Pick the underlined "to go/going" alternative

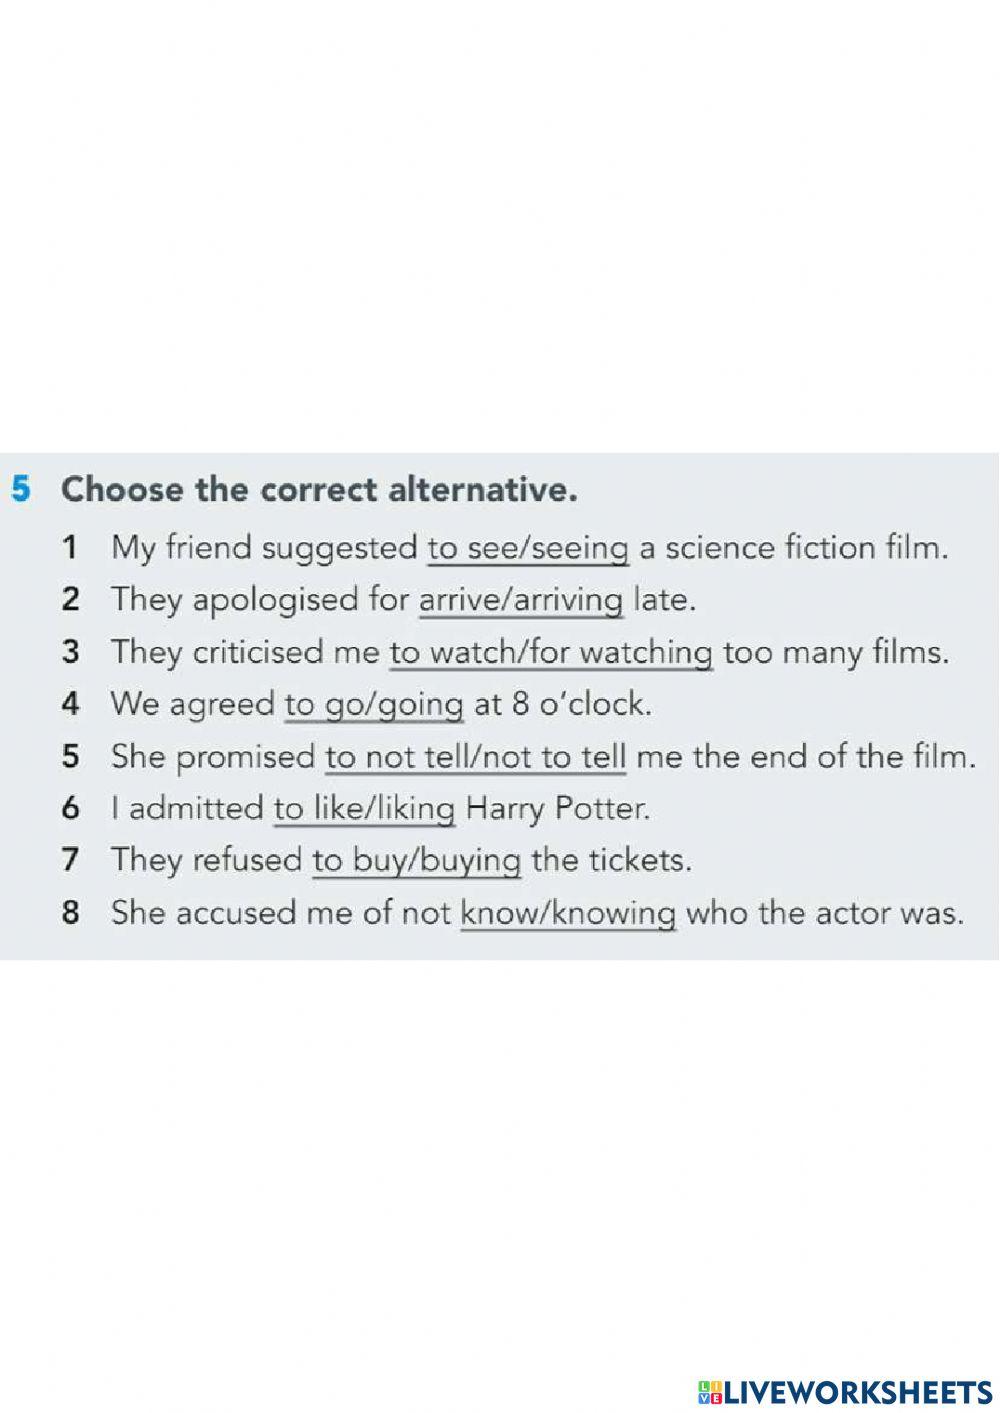click(x=374, y=704)
